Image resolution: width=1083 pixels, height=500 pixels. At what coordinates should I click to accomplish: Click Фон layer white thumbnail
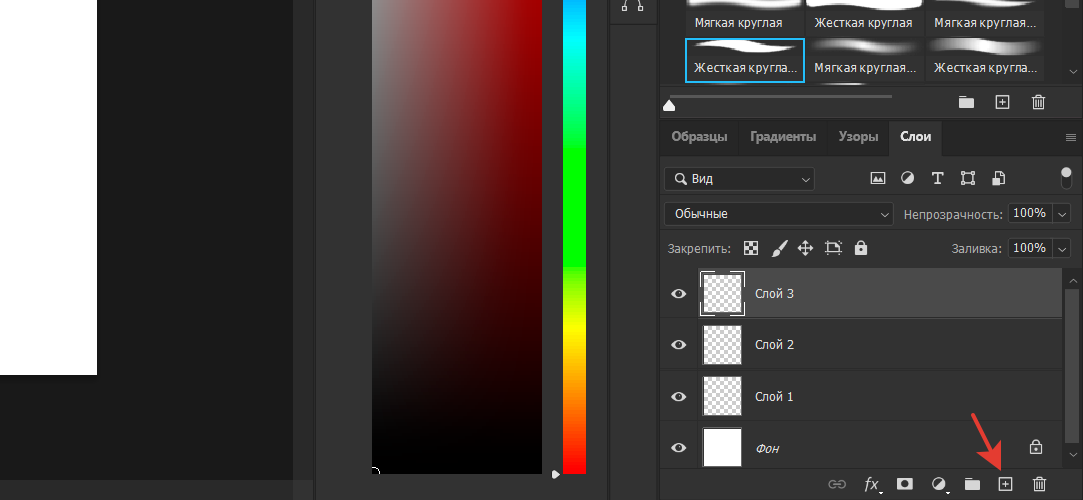(x=722, y=448)
